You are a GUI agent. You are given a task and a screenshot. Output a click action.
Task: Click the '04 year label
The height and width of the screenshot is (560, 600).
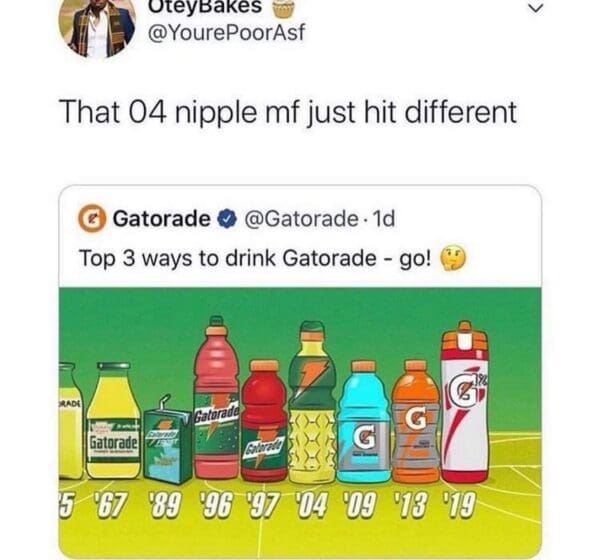pyautogui.click(x=312, y=505)
